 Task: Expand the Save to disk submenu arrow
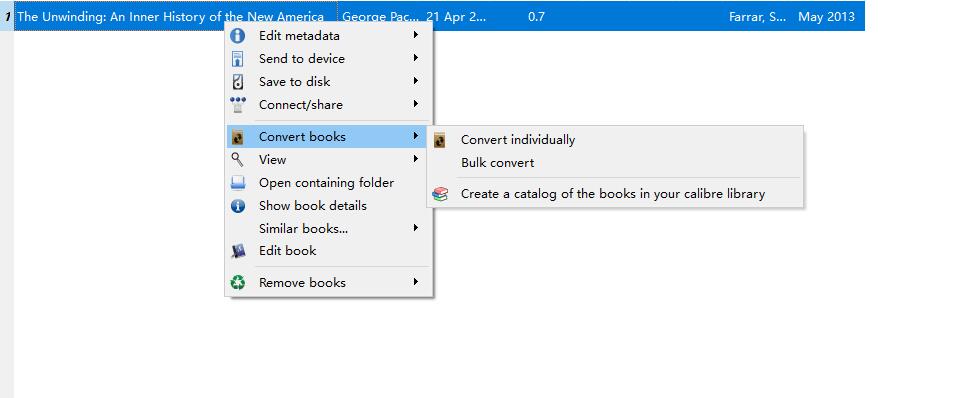click(x=415, y=81)
